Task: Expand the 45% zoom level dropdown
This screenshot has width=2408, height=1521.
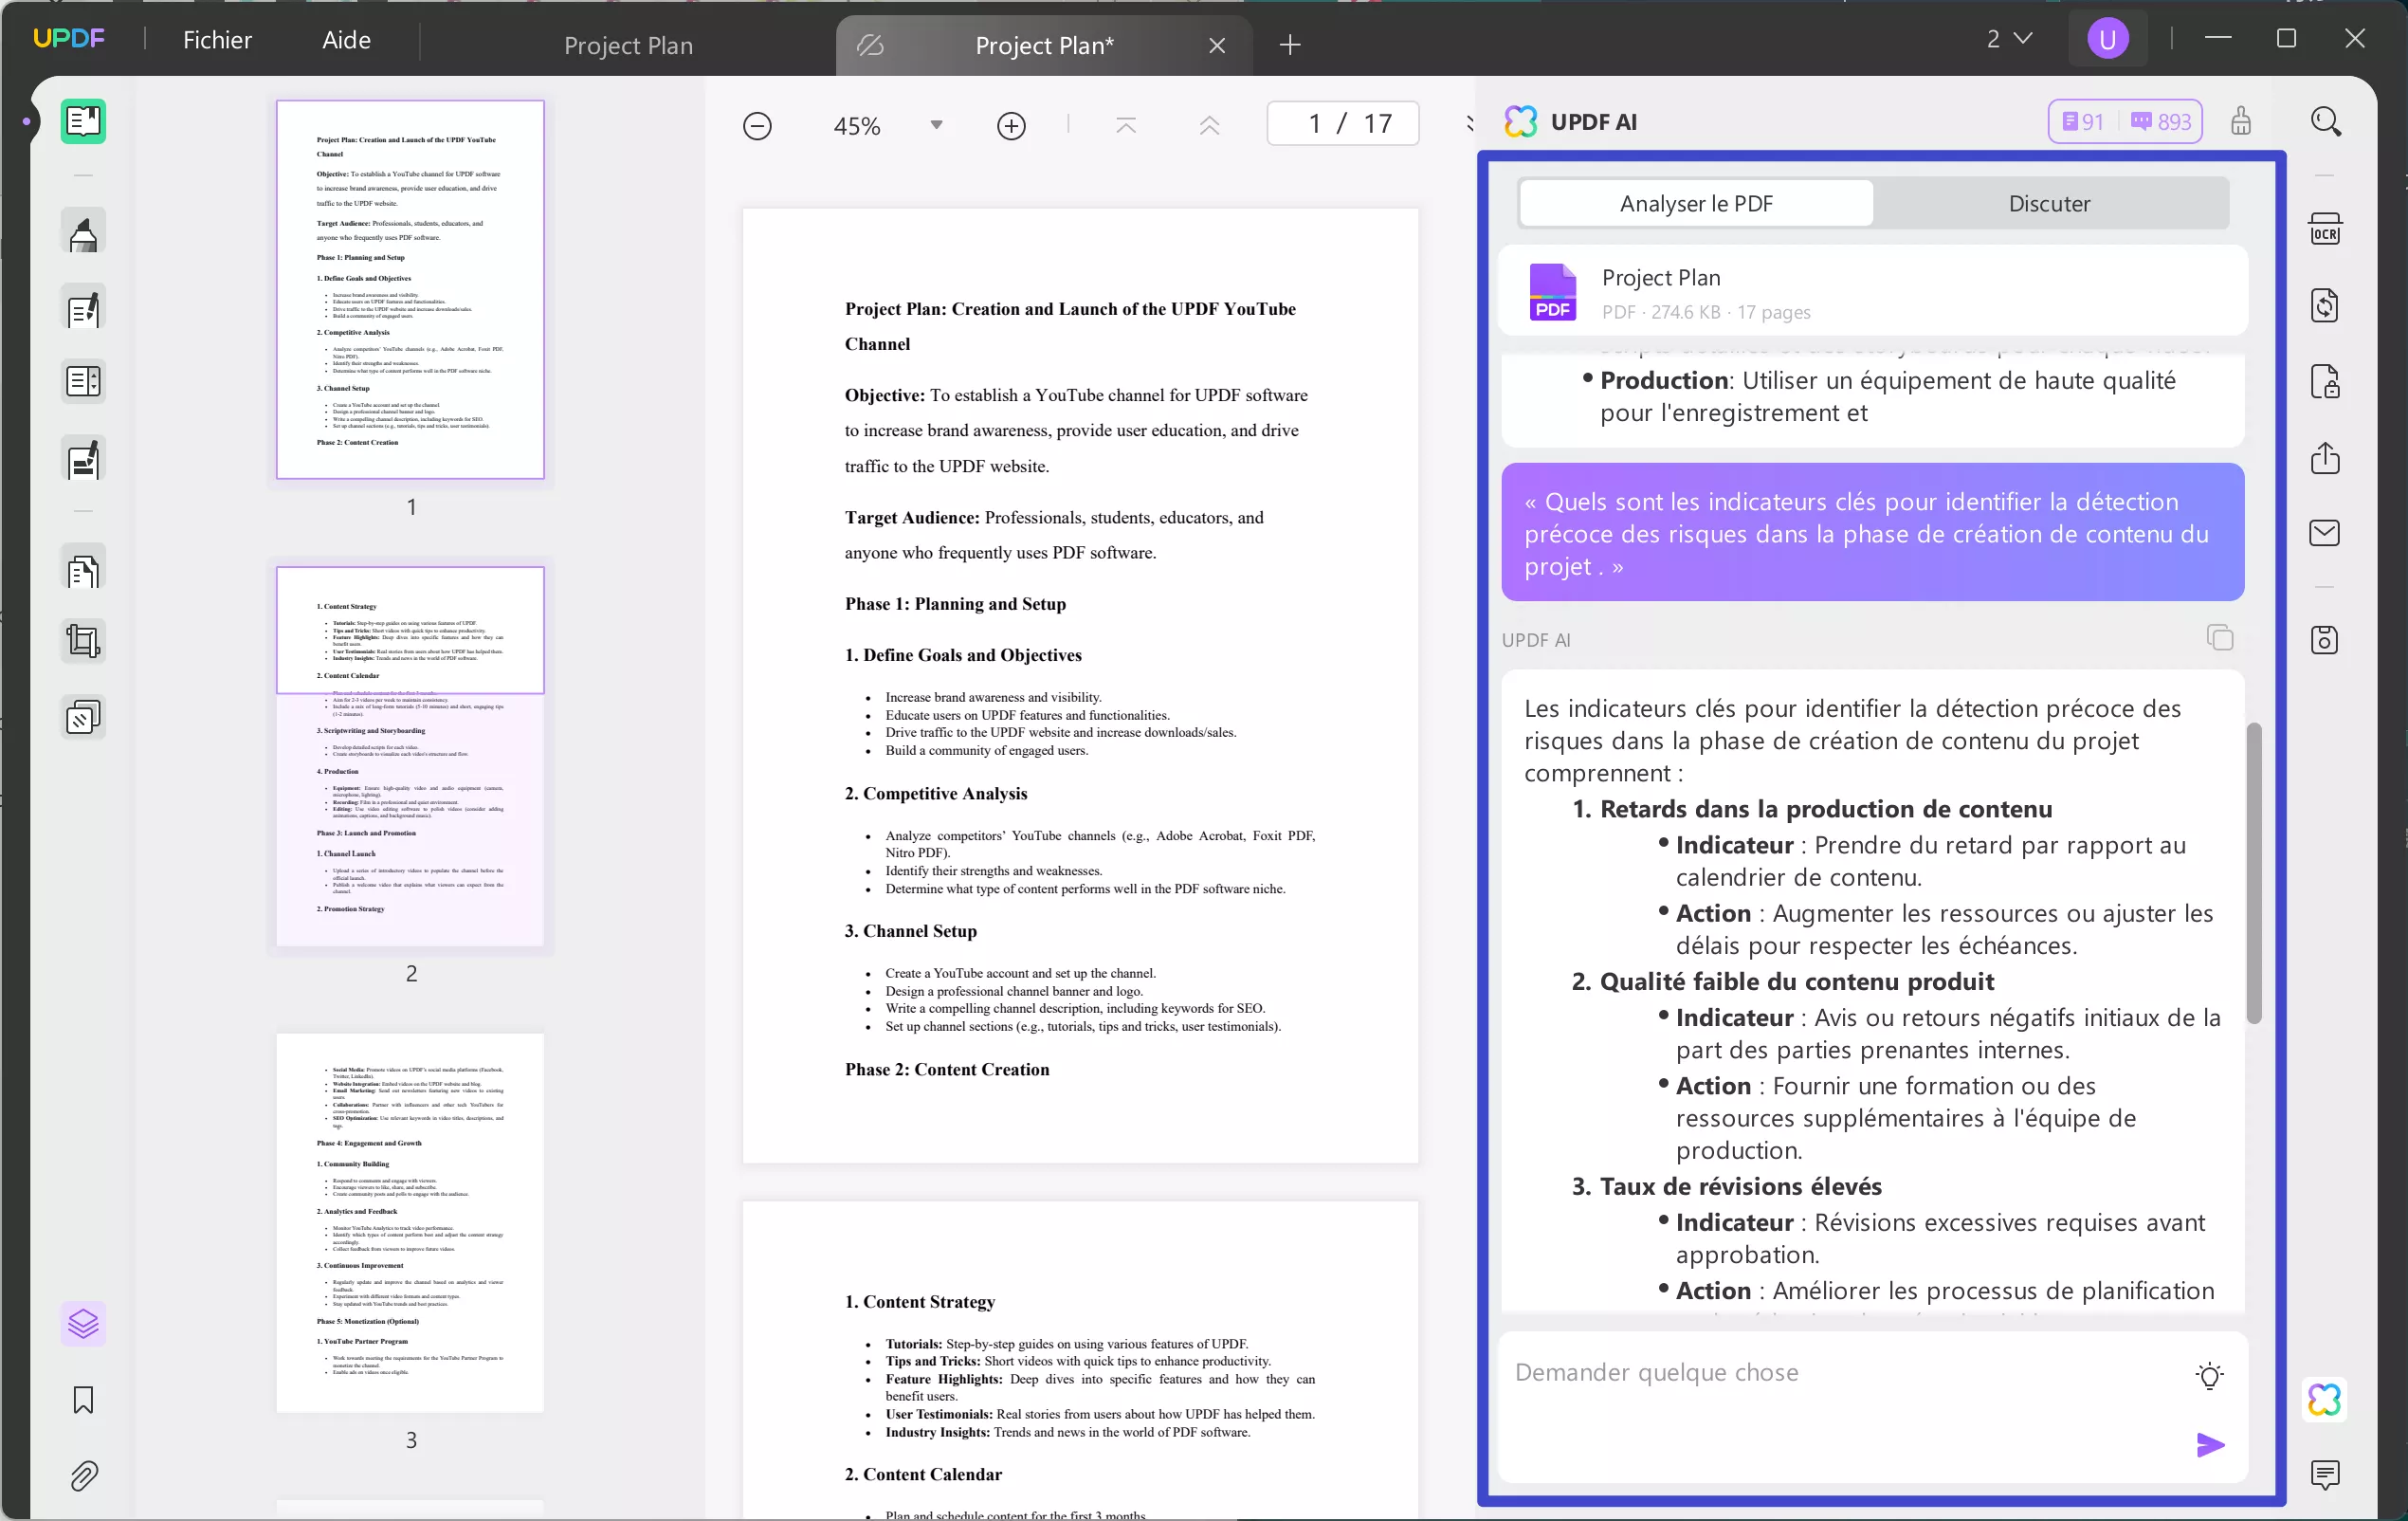Action: point(936,126)
